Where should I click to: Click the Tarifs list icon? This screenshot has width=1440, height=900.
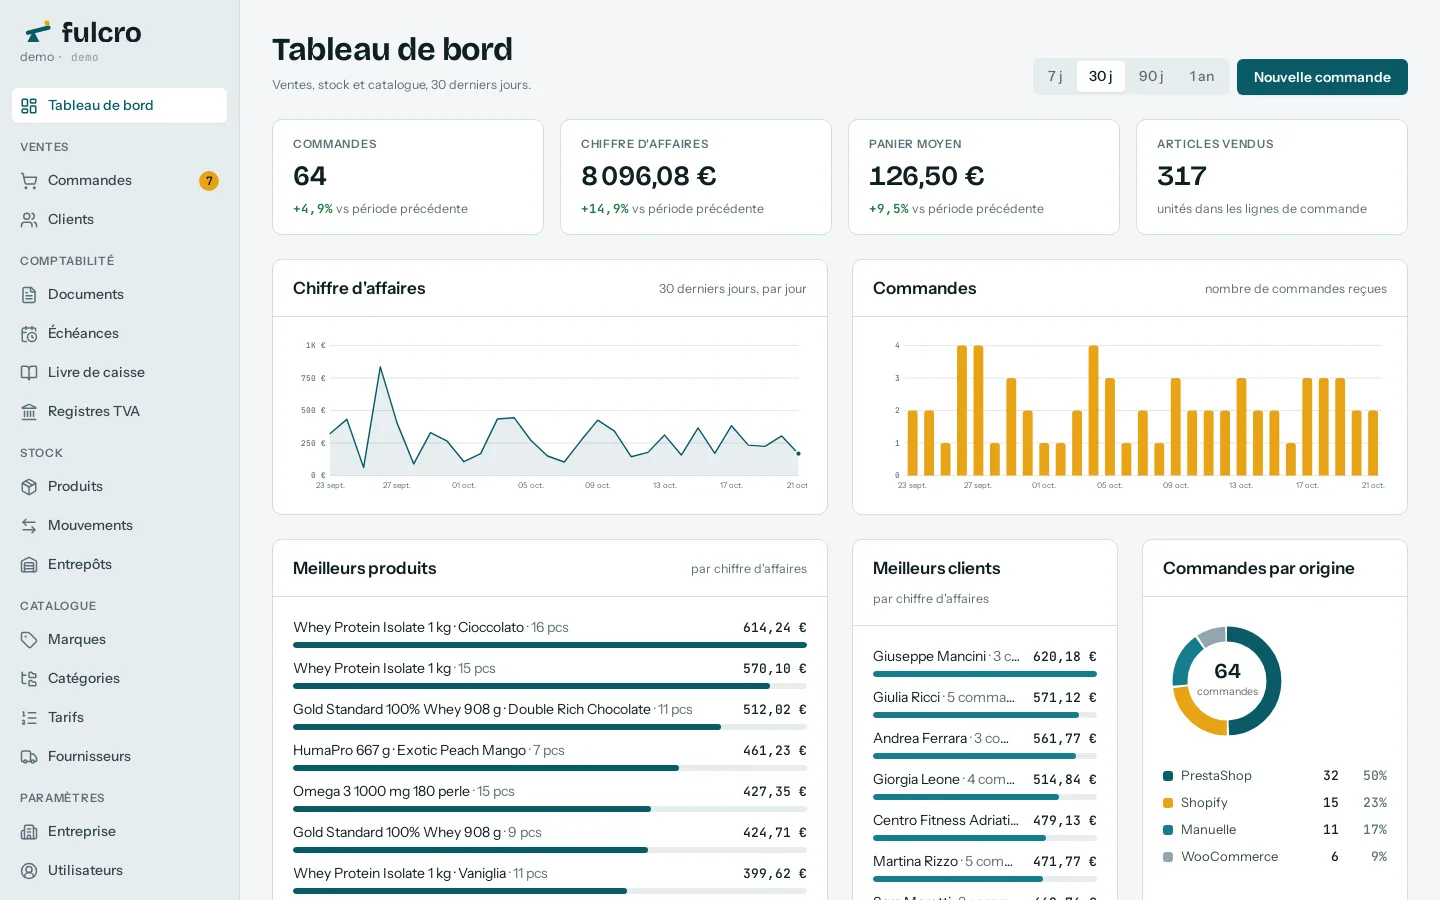coord(29,718)
